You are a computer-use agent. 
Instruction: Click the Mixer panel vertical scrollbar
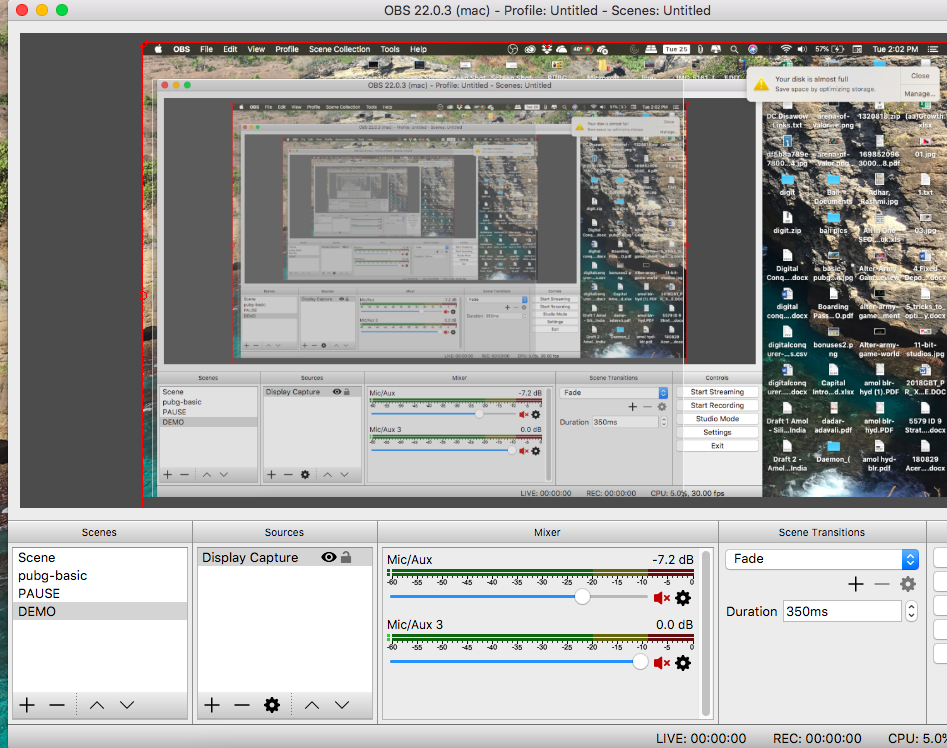click(x=705, y=633)
